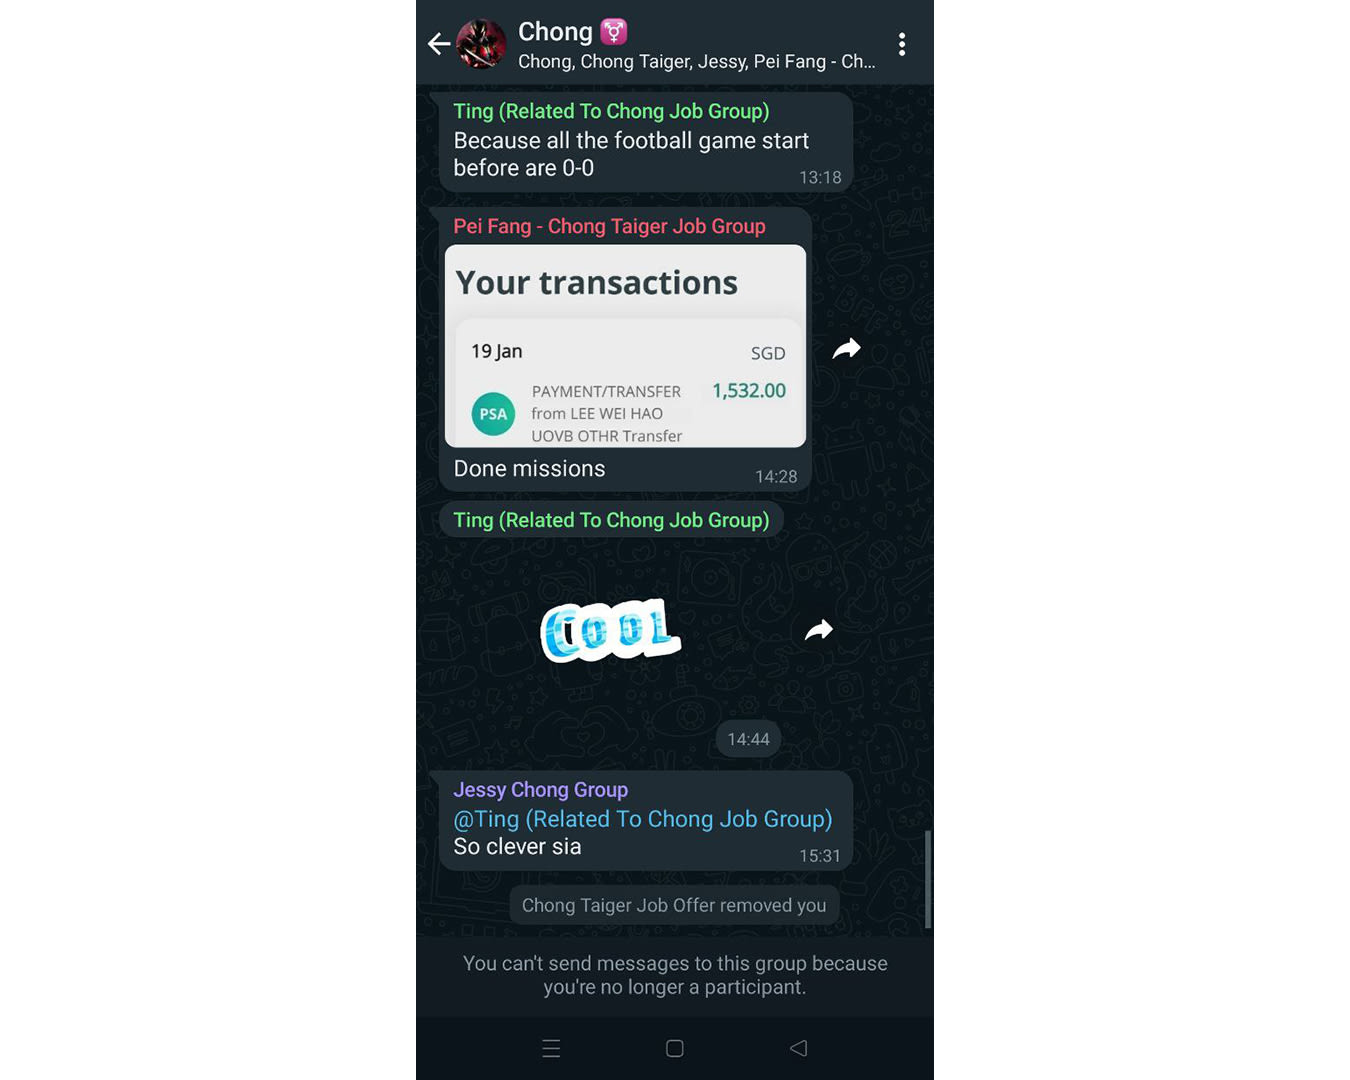Viewport: 1350px width, 1080px height.
Task: Tap the back arrow to leave chat
Action: [x=438, y=44]
